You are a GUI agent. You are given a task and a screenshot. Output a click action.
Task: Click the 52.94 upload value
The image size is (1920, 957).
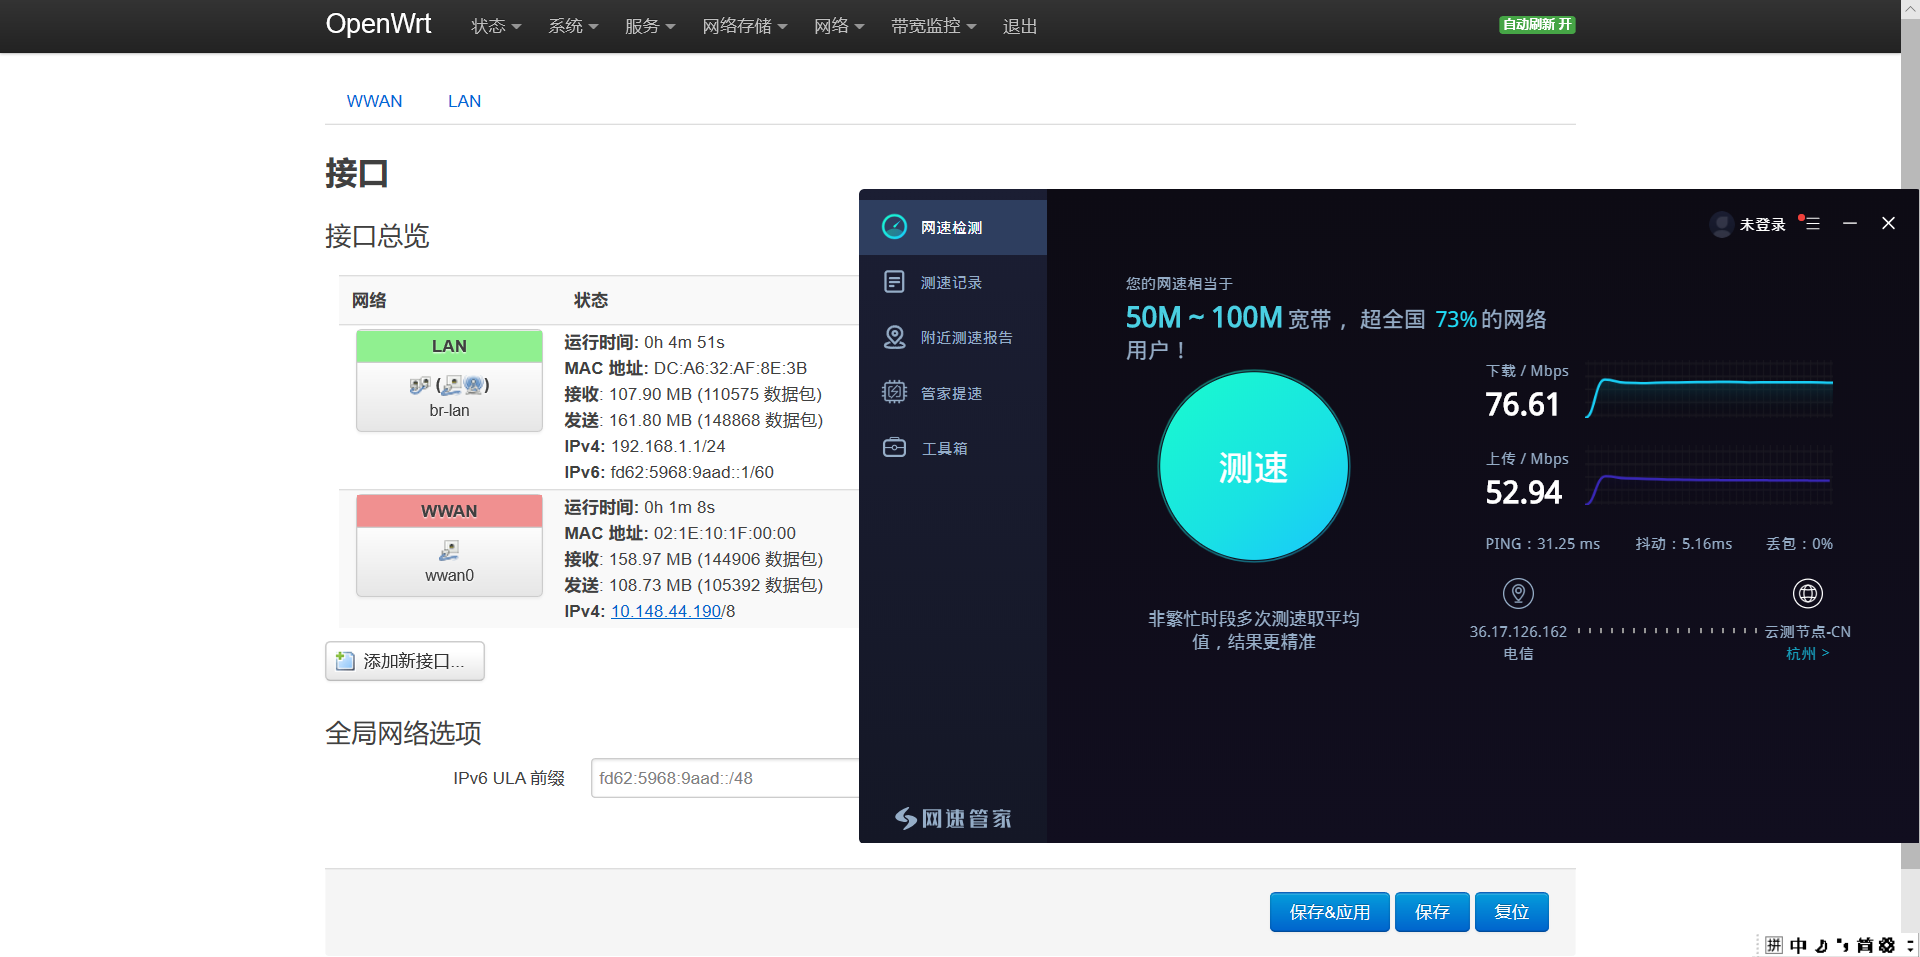pyautogui.click(x=1523, y=492)
